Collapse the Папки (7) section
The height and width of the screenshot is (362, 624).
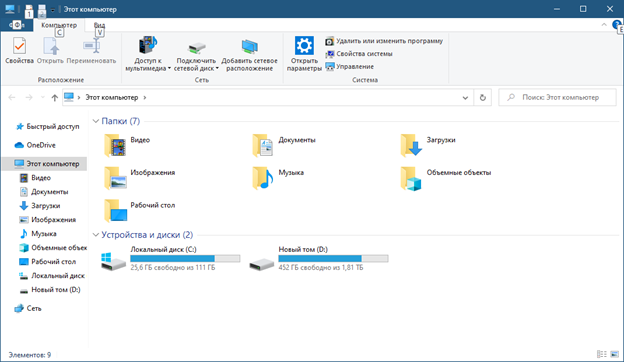96,121
